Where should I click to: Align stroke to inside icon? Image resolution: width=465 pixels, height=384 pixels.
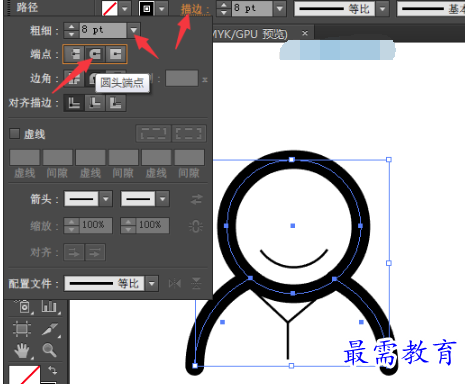coord(95,103)
